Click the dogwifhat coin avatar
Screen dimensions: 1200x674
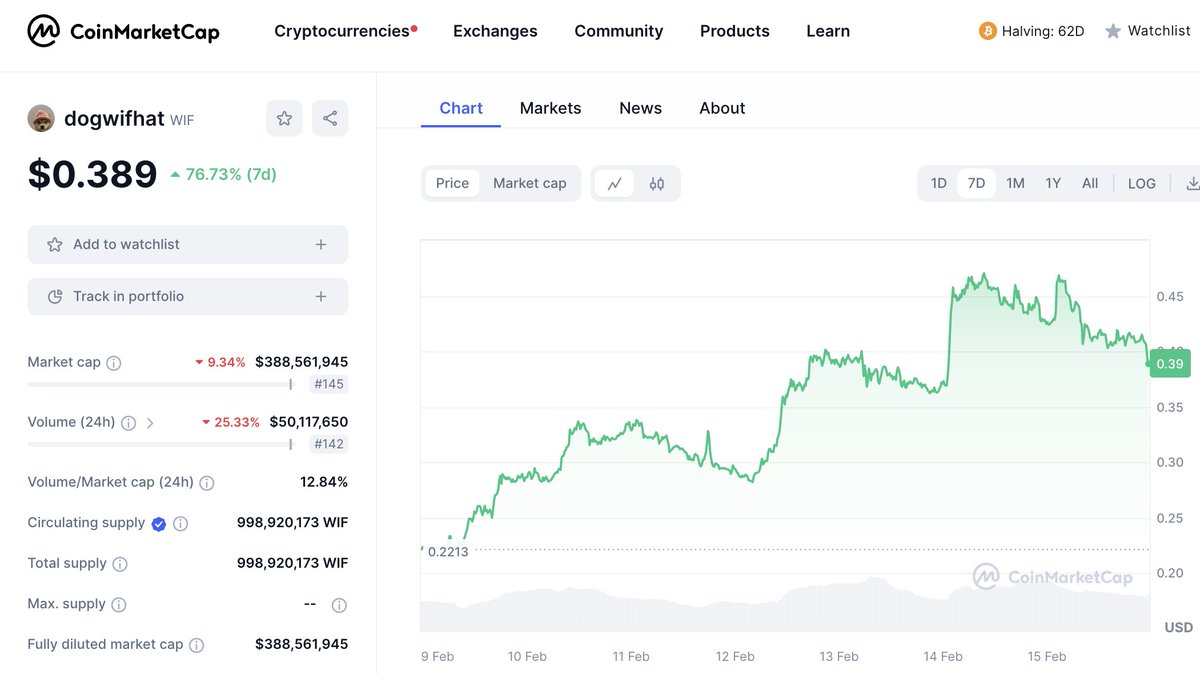[41, 119]
